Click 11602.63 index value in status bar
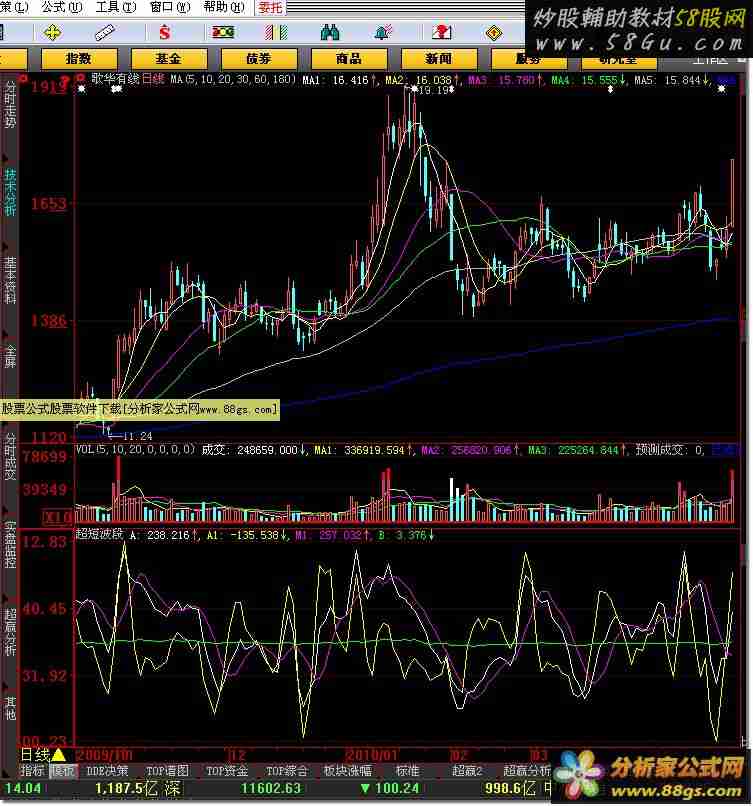The width and height of the screenshot is (753, 806). pos(271,788)
